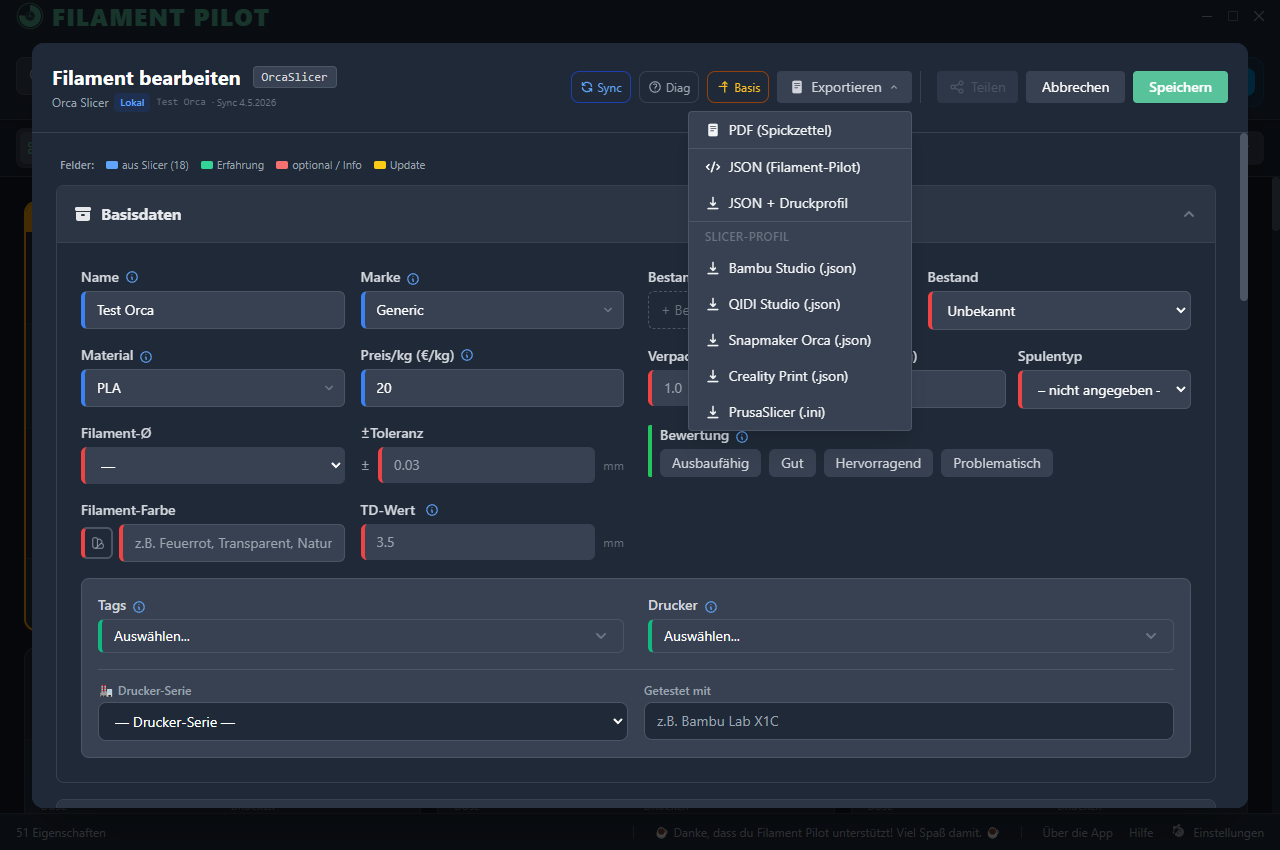Open Über die App link

tap(1077, 833)
